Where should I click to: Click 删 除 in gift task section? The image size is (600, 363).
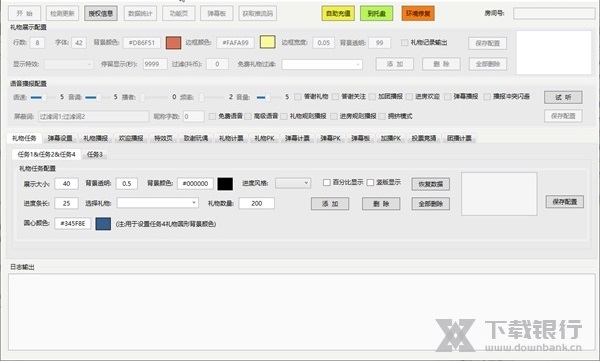(381, 204)
